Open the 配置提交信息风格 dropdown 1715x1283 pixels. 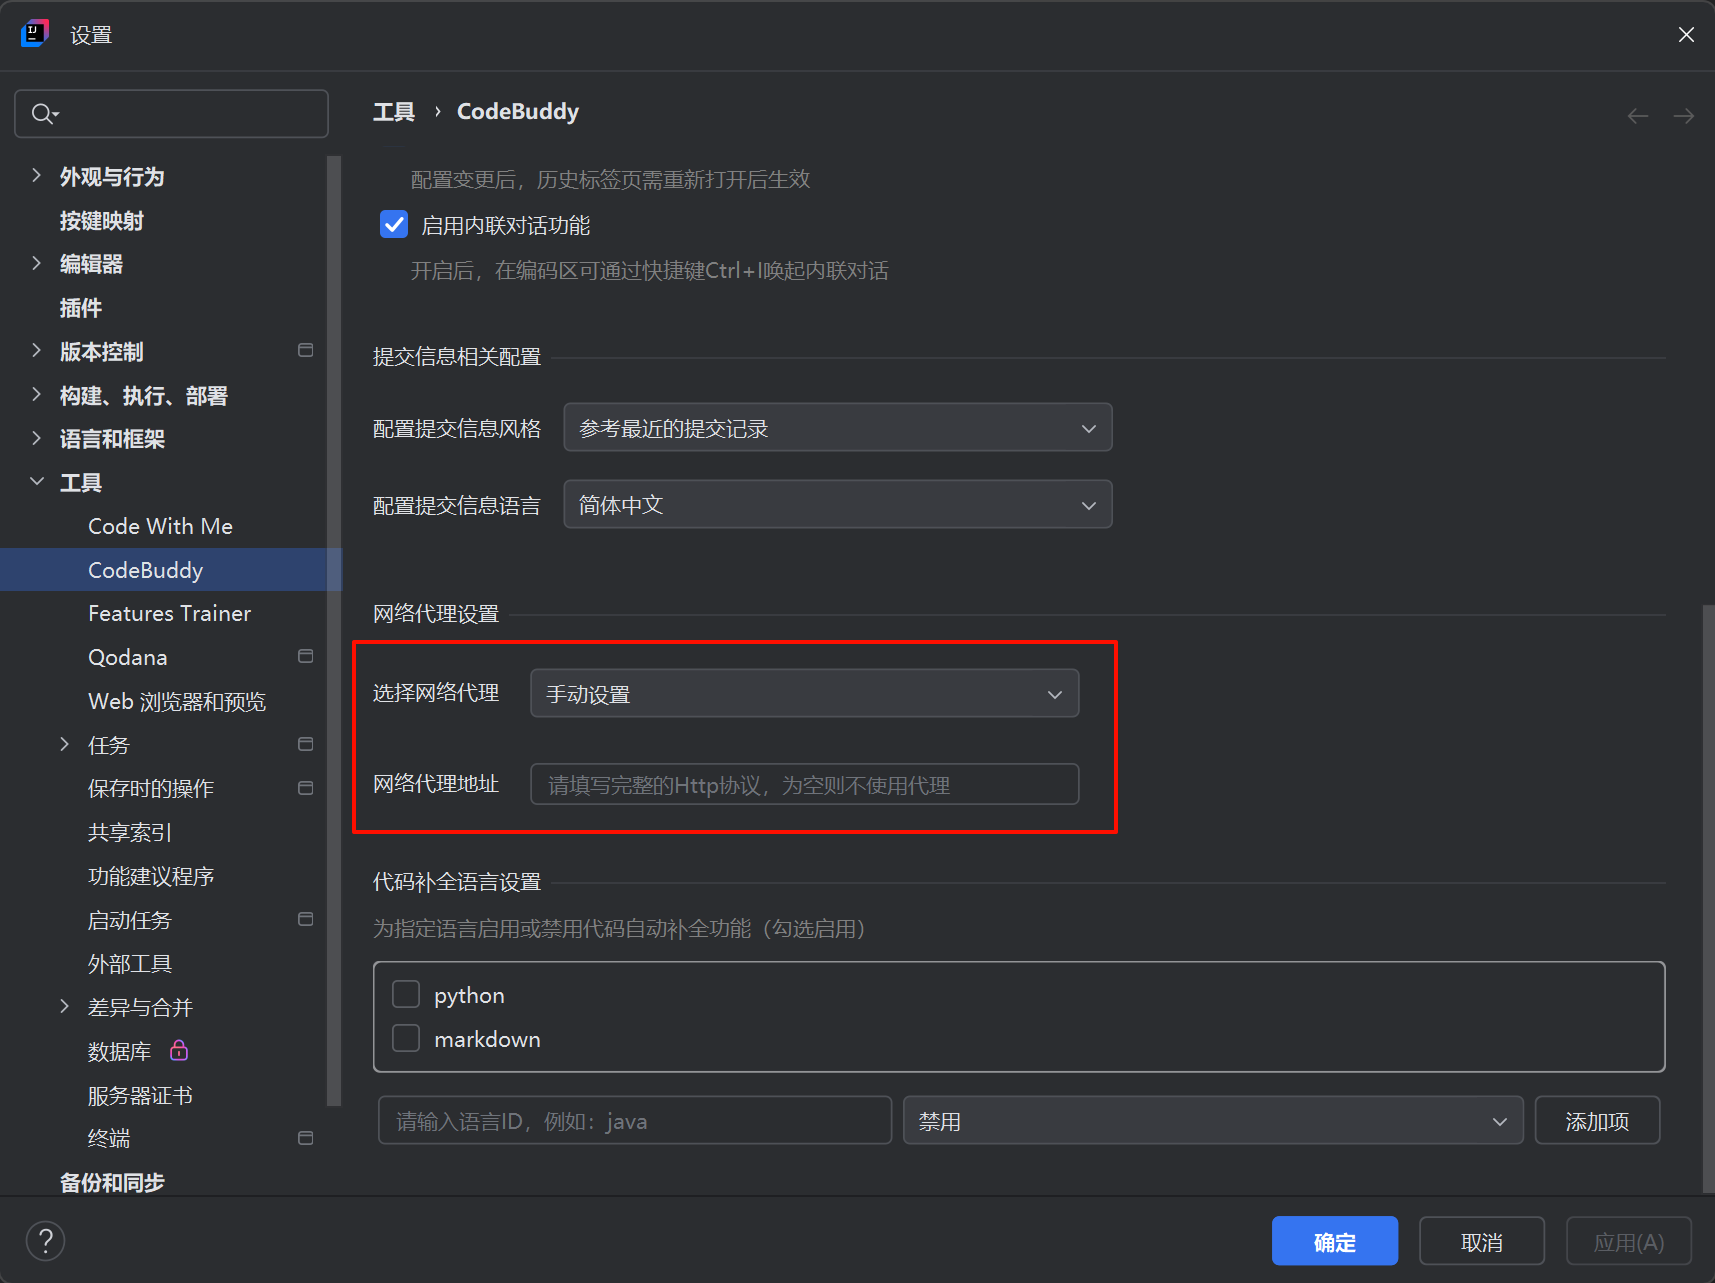837,428
